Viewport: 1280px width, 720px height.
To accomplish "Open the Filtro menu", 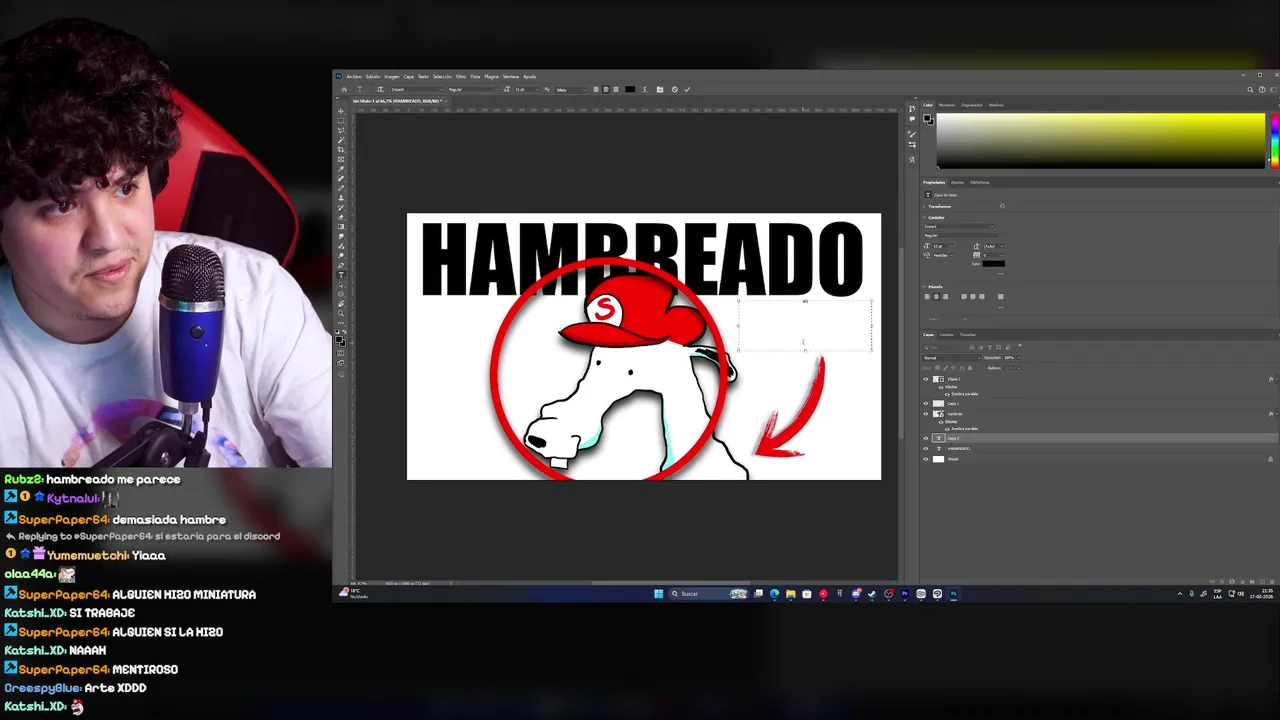I will [x=461, y=76].
